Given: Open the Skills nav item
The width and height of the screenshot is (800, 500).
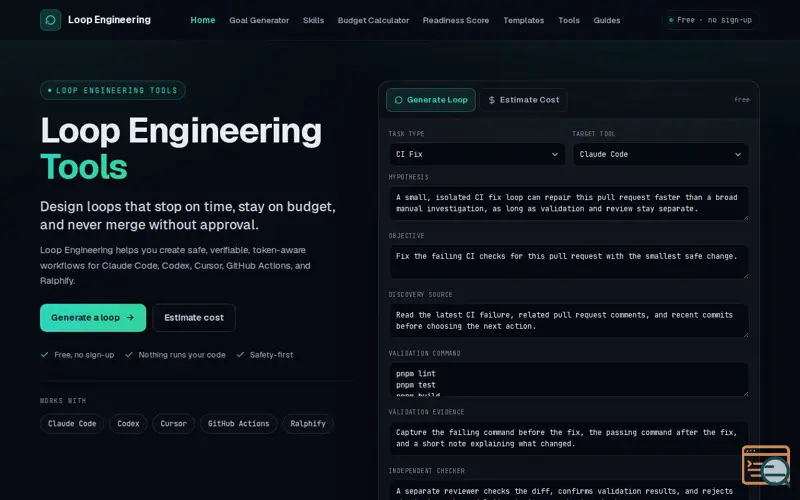Looking at the screenshot, I should pos(313,20).
